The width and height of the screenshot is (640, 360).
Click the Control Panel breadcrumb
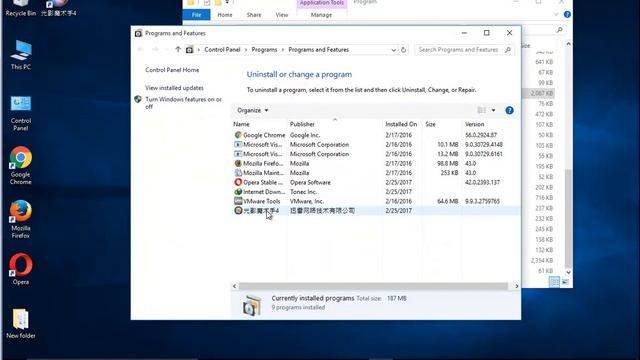click(x=222, y=50)
